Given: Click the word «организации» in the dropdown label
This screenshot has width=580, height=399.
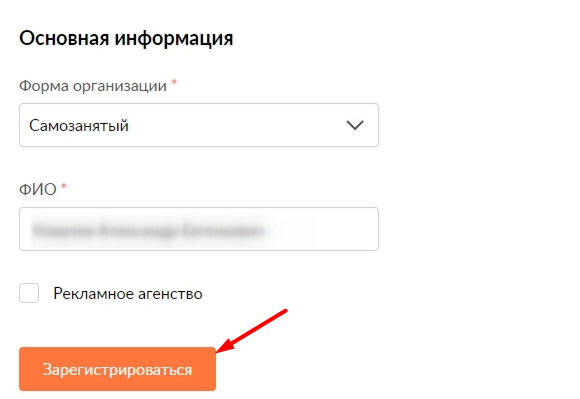Looking at the screenshot, I should (x=120, y=87).
